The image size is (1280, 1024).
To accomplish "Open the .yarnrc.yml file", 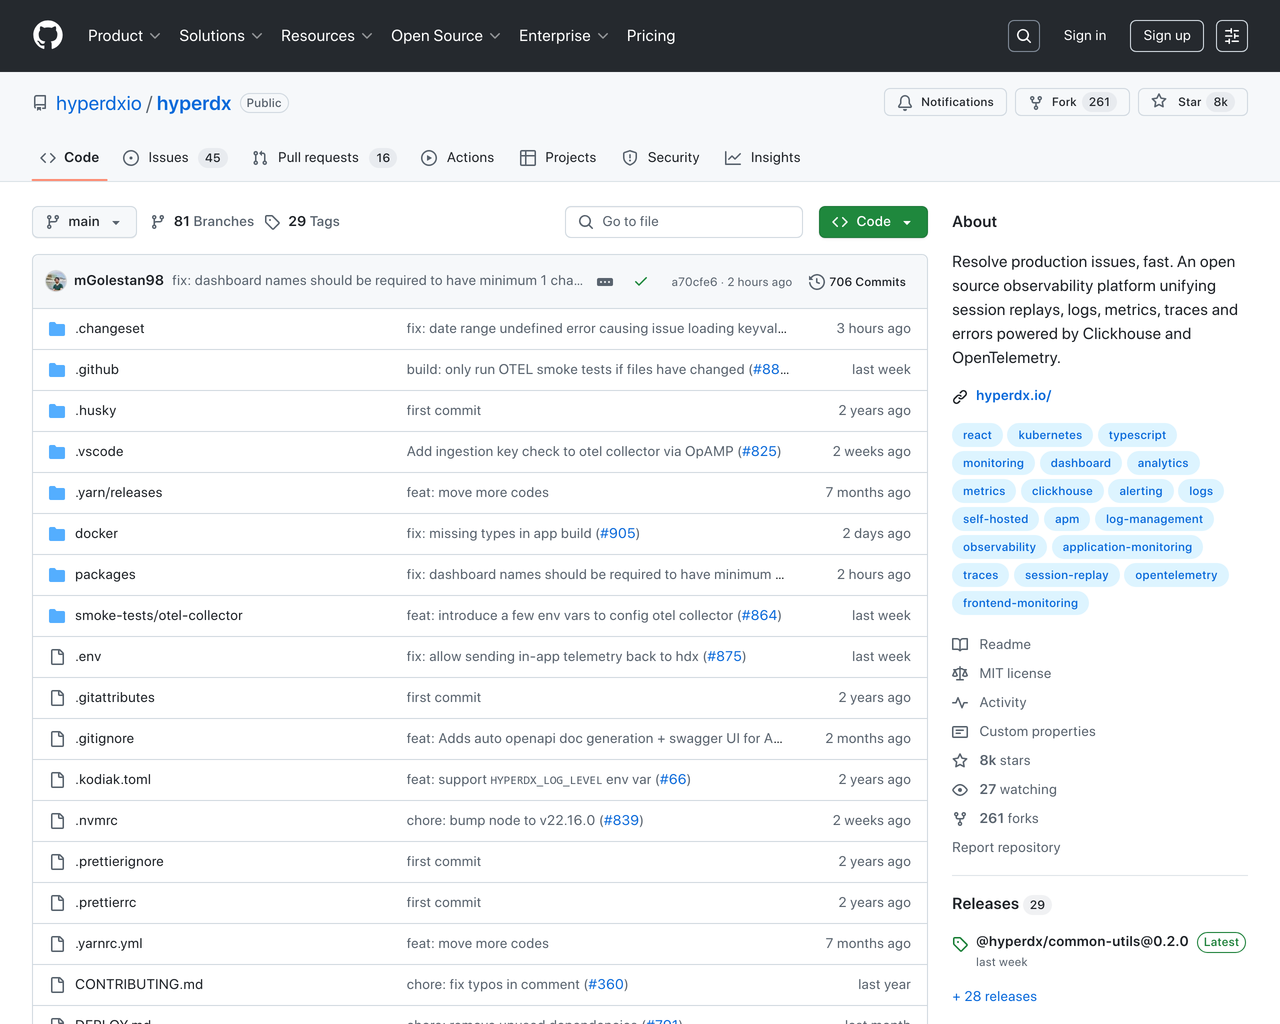I will point(109,944).
